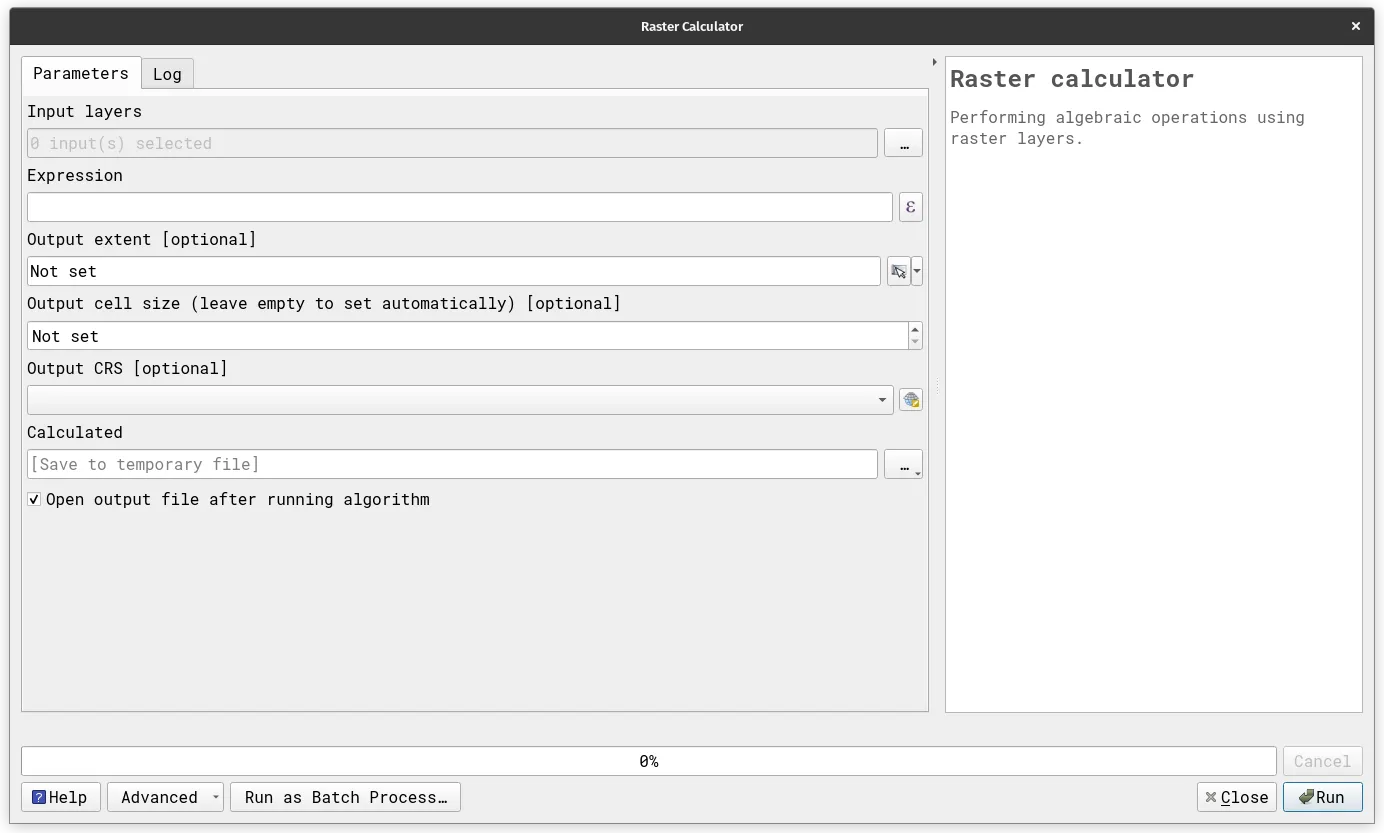1384x833 pixels.
Task: Increase Output cell size with the up stepper
Action: coord(915,330)
